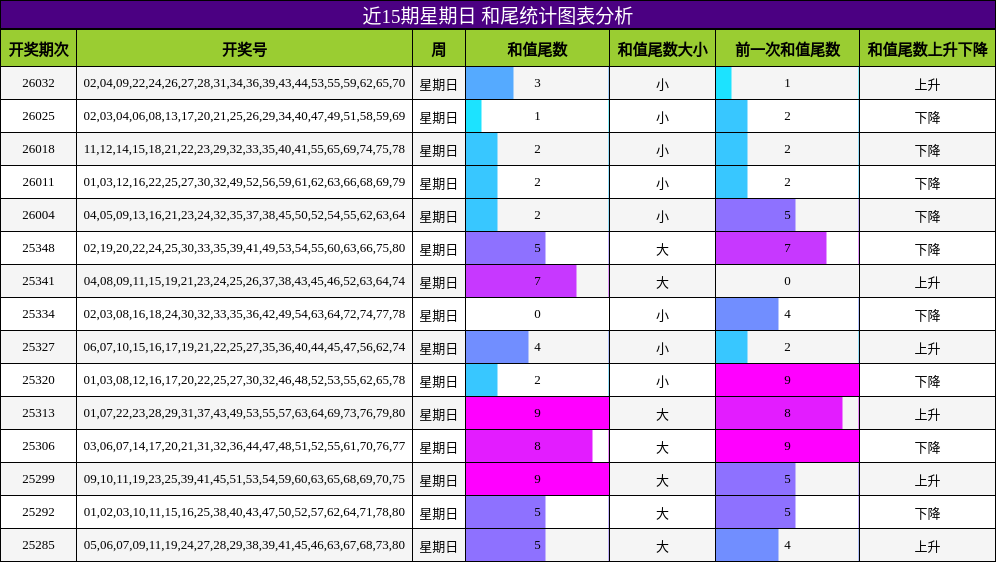This screenshot has width=996, height=562.
Task: Select the 和值尾数 bar valued 7 in row 25341
Action: (522, 281)
